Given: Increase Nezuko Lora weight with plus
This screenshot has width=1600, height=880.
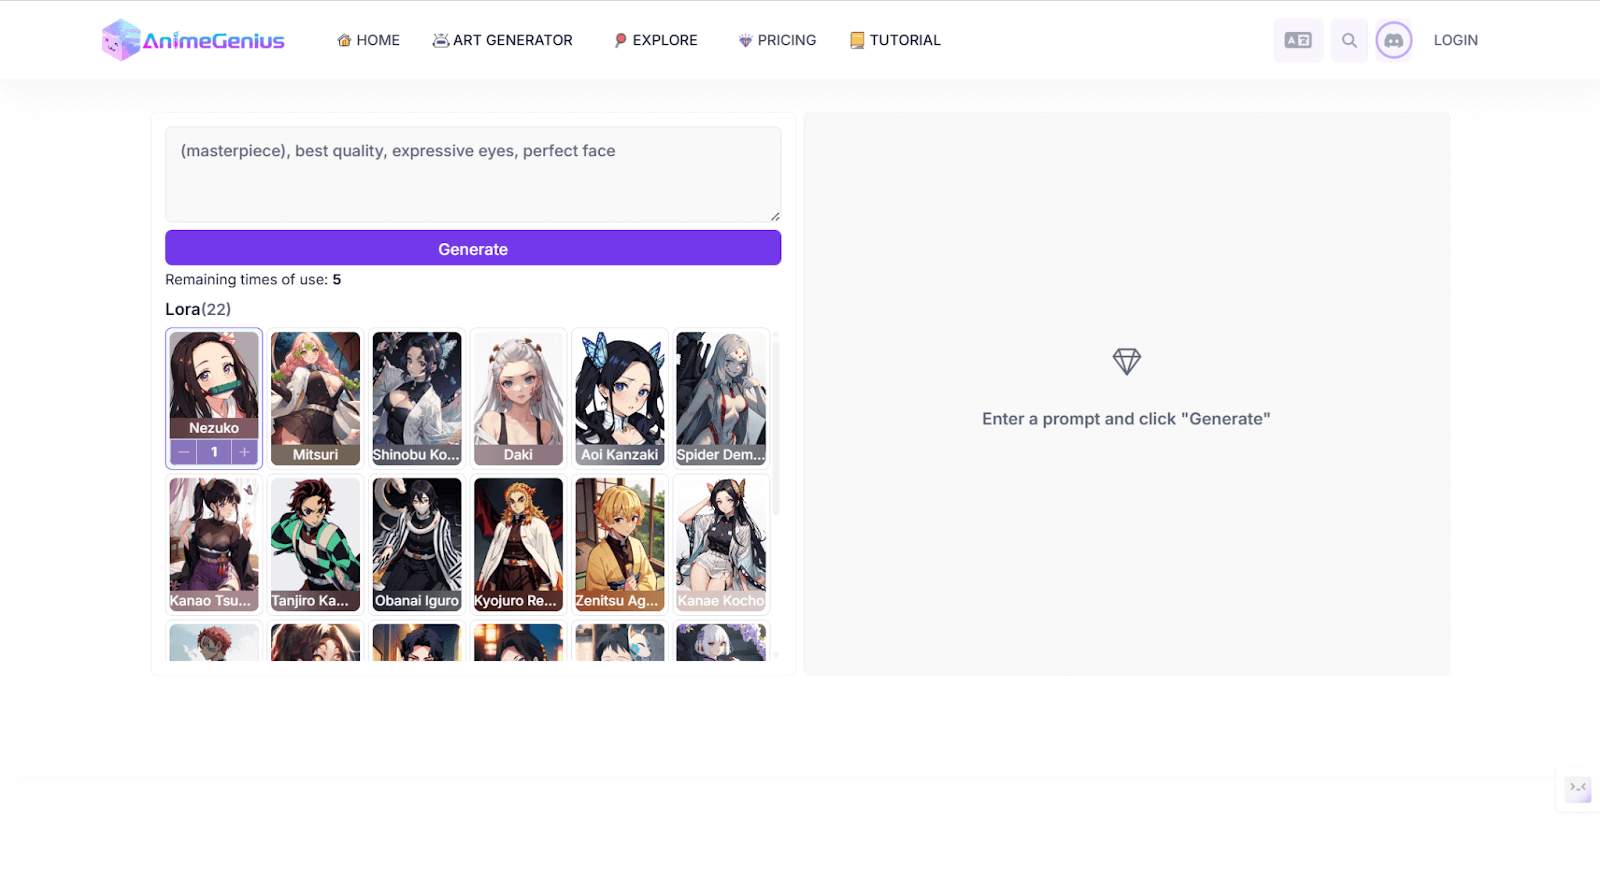Looking at the screenshot, I should click(244, 452).
